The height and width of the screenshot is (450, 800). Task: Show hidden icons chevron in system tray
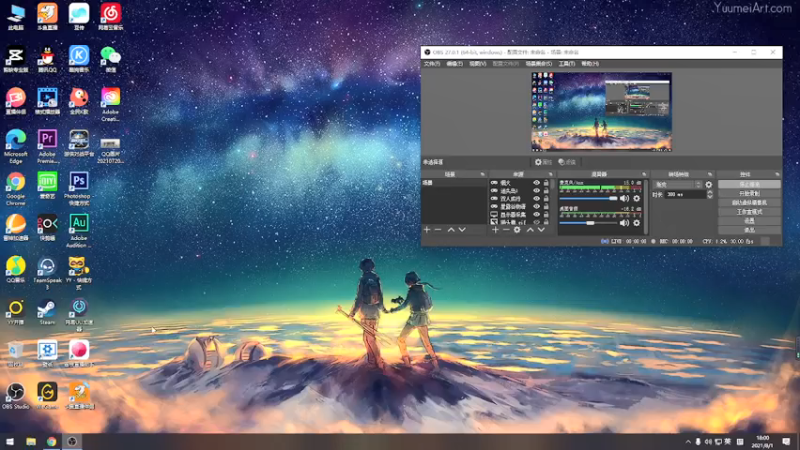pos(688,442)
